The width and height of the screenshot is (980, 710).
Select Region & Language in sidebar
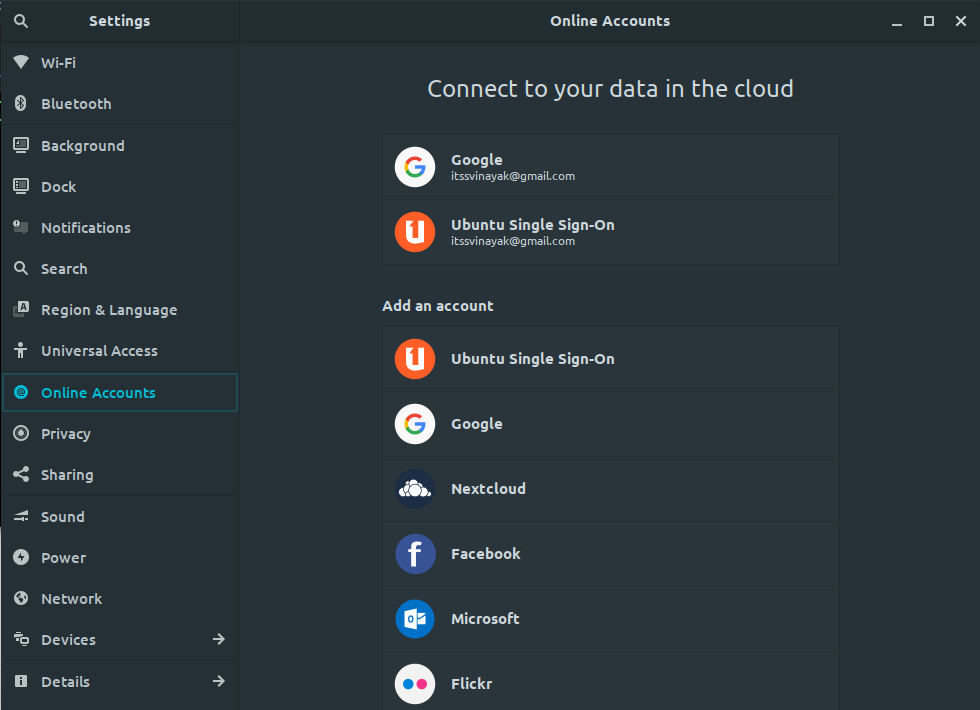109,310
